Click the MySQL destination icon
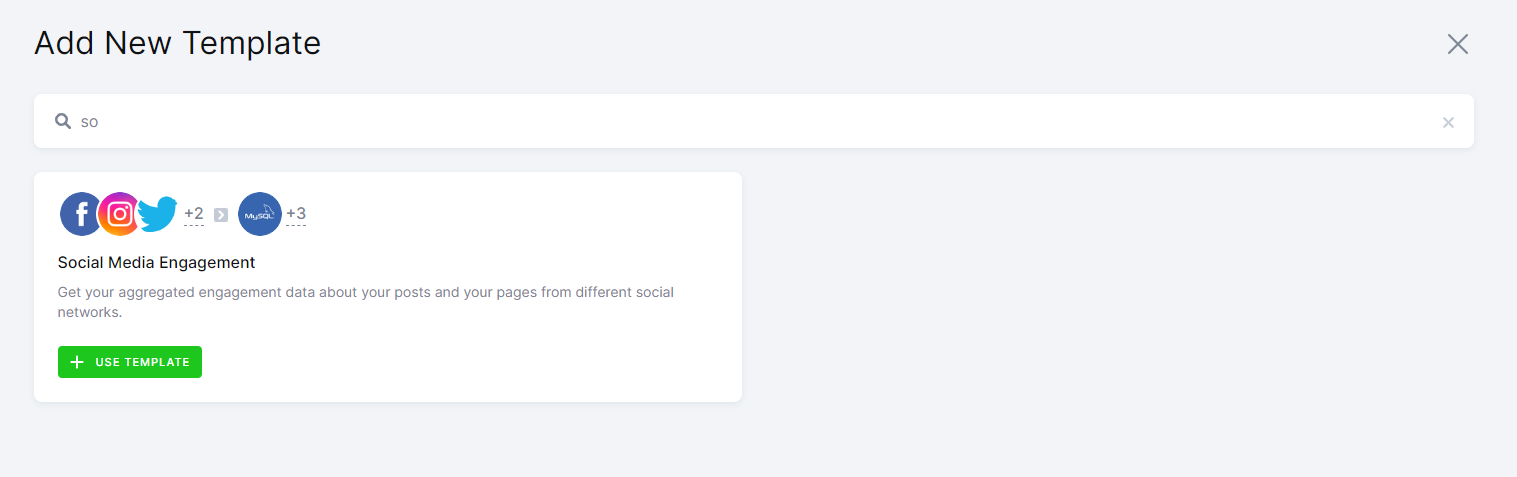1517x477 pixels. tap(260, 214)
